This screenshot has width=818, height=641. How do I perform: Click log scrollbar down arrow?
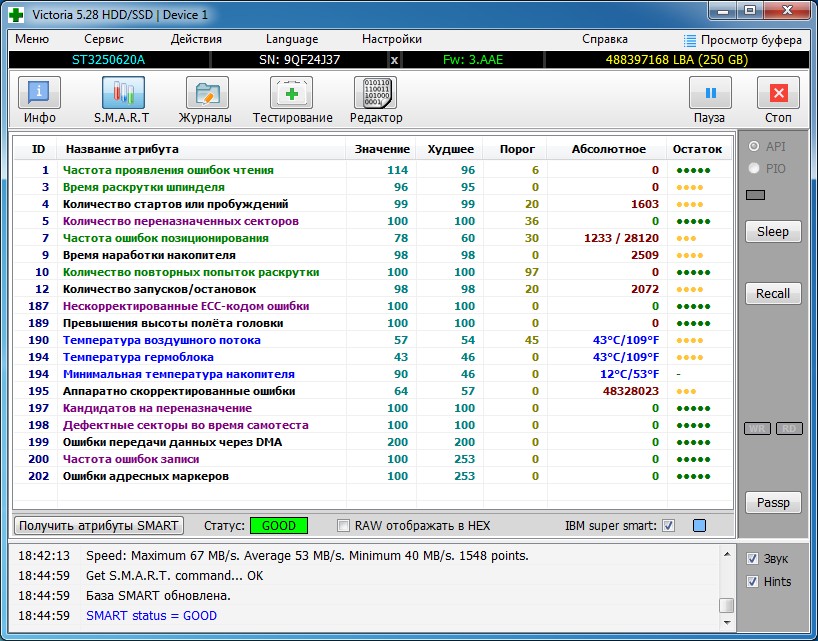727,623
